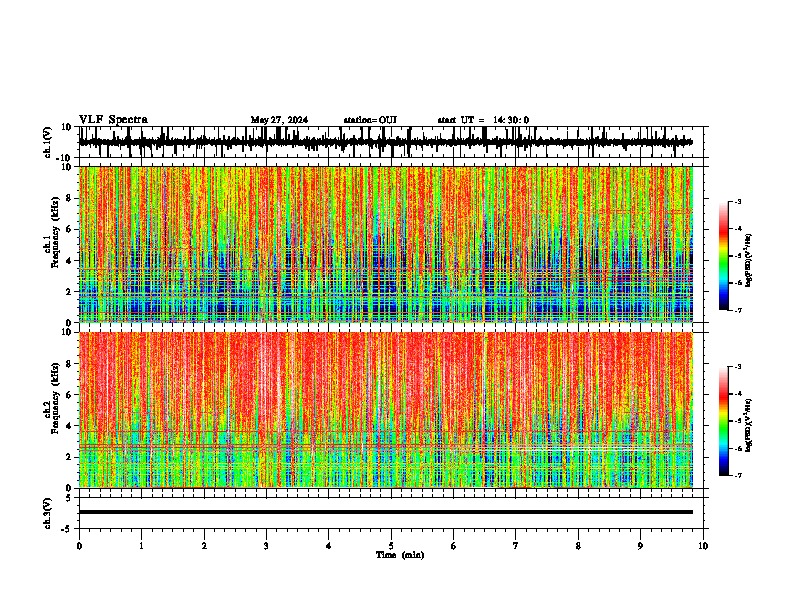The width and height of the screenshot is (792, 612).
Task: Click time-axis tick label "7"
Action: (516, 546)
